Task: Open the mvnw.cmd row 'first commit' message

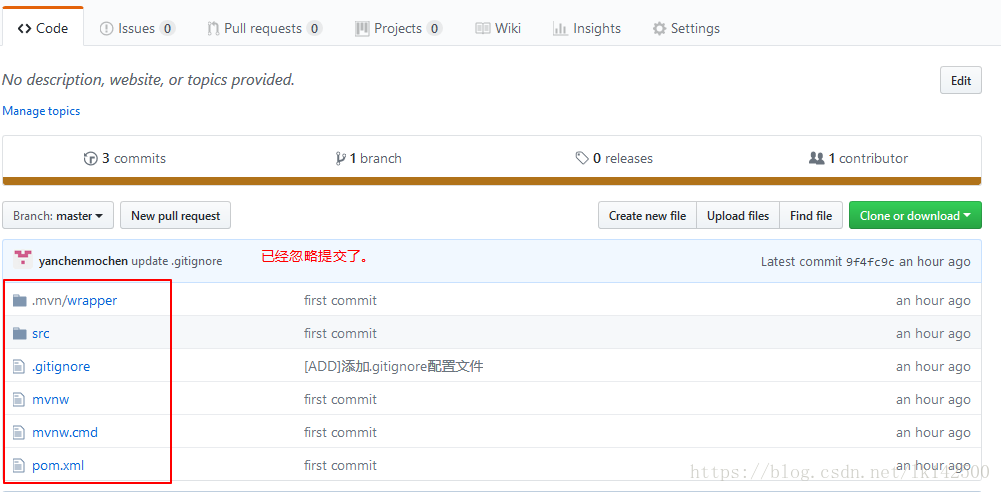Action: [340, 433]
